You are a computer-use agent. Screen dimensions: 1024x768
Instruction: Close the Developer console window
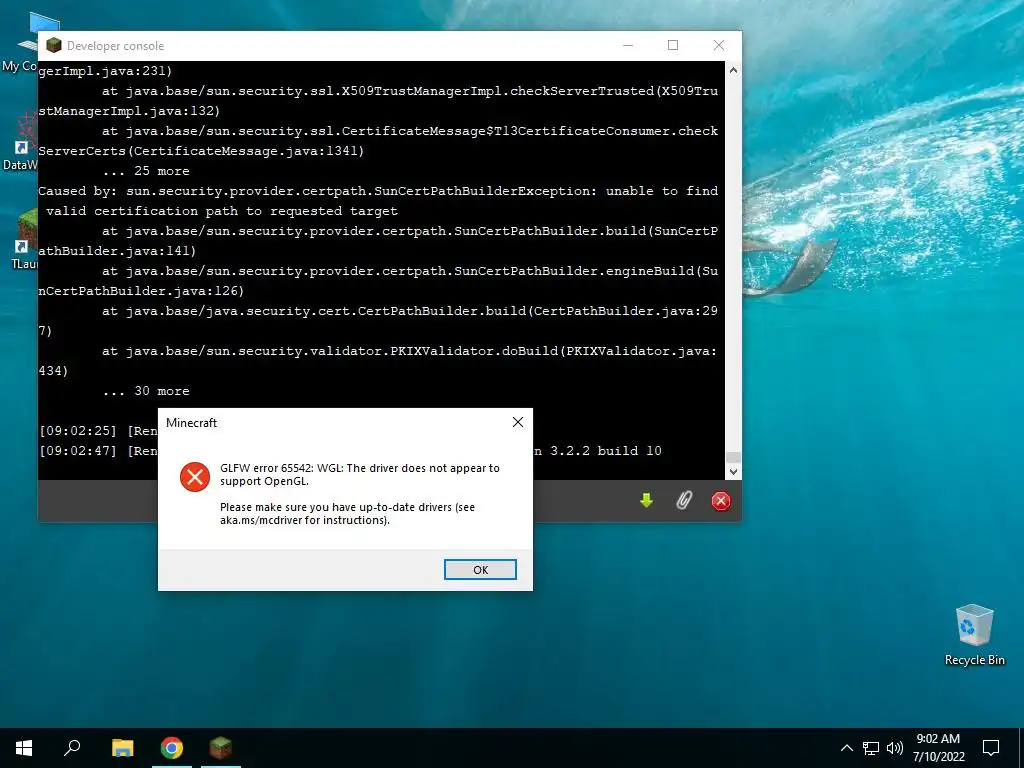[718, 45]
